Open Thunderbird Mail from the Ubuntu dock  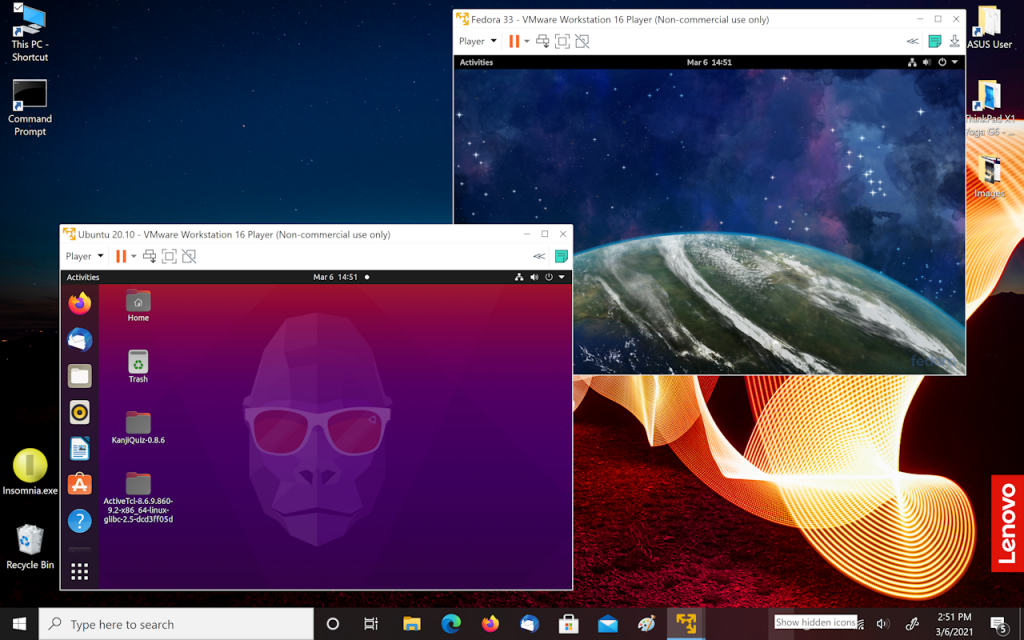point(80,340)
